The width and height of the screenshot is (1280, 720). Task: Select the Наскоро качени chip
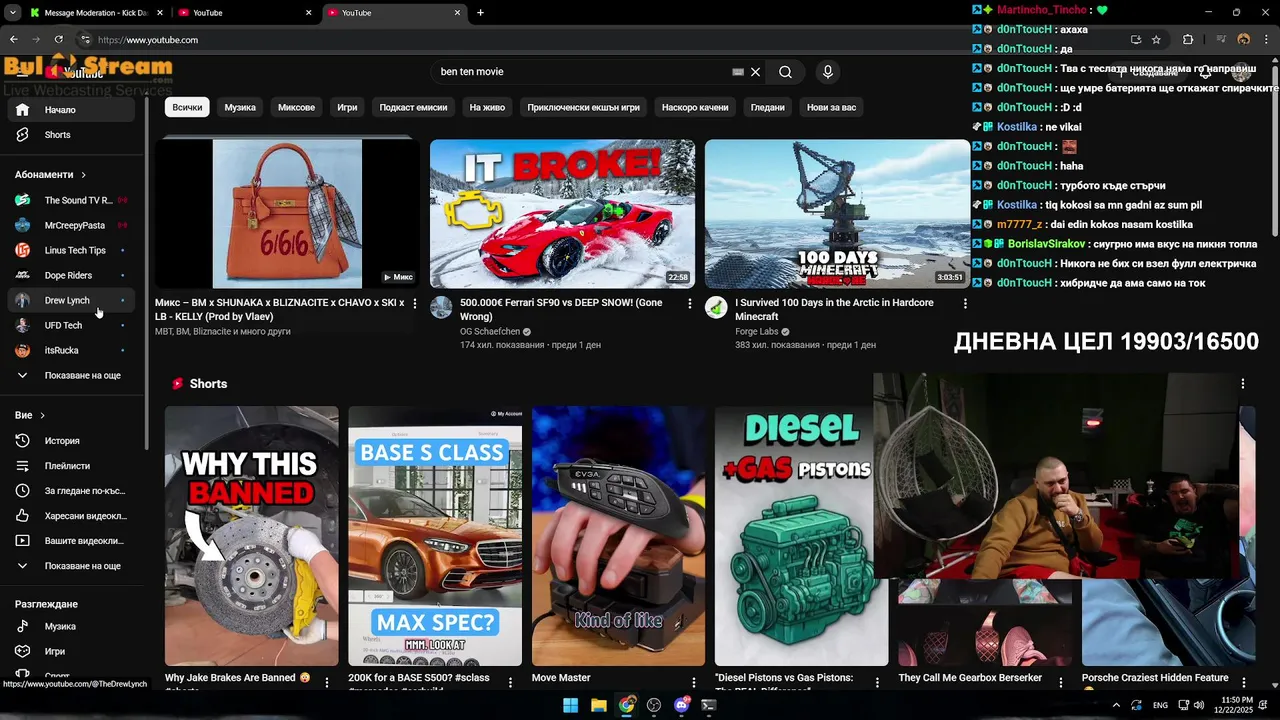click(695, 107)
